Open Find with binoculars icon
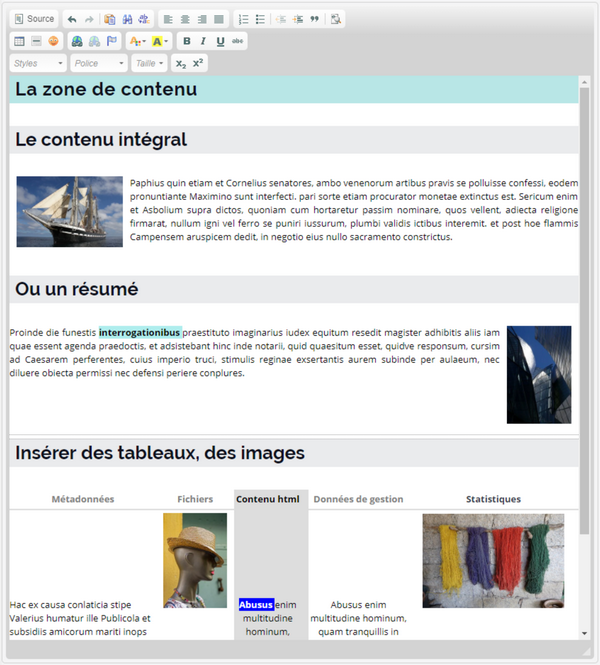This screenshot has width=600, height=665. tap(127, 19)
